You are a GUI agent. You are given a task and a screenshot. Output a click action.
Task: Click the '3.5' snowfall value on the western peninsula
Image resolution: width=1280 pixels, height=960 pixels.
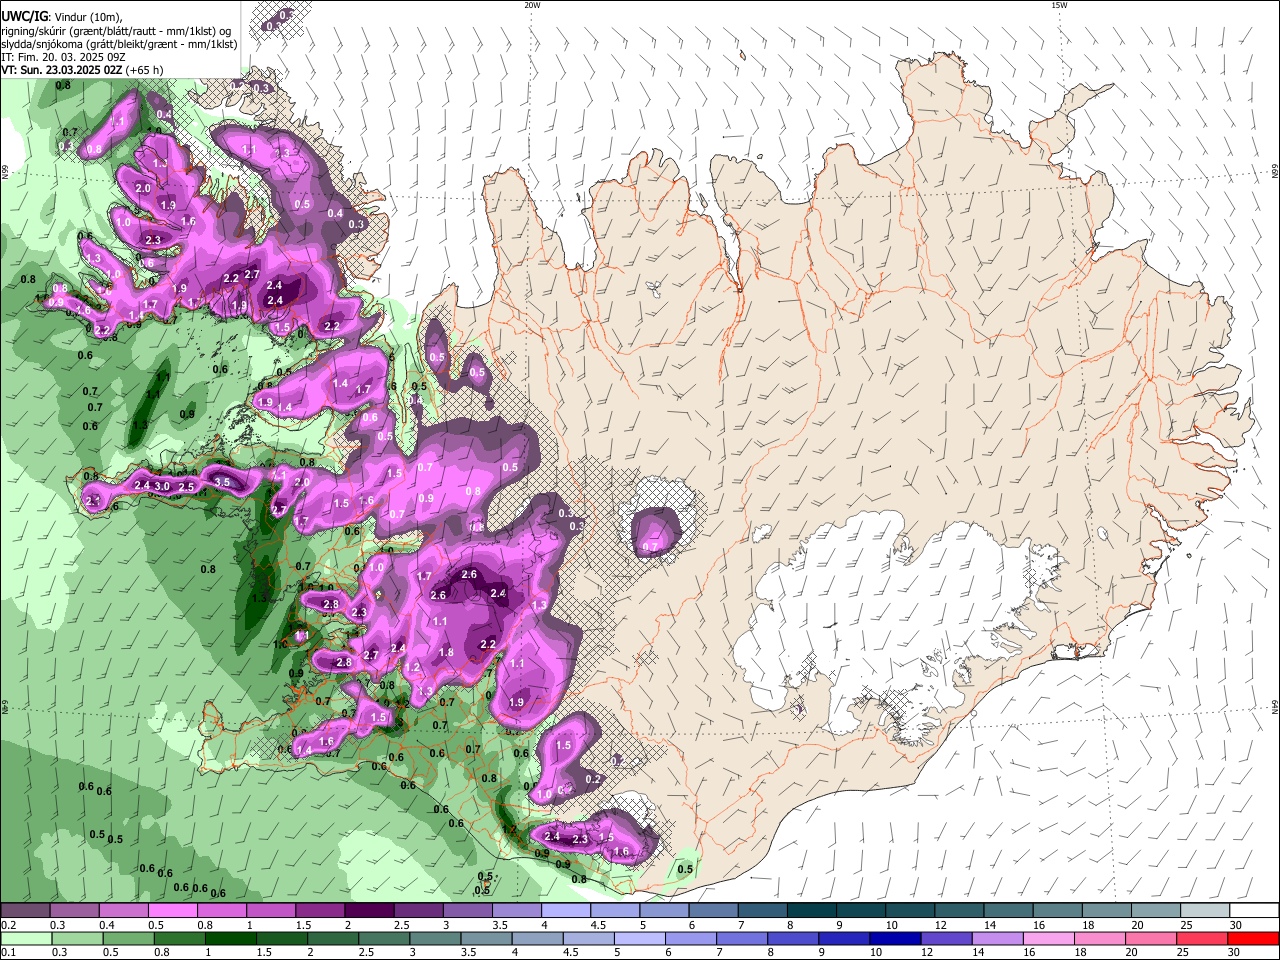tap(223, 482)
